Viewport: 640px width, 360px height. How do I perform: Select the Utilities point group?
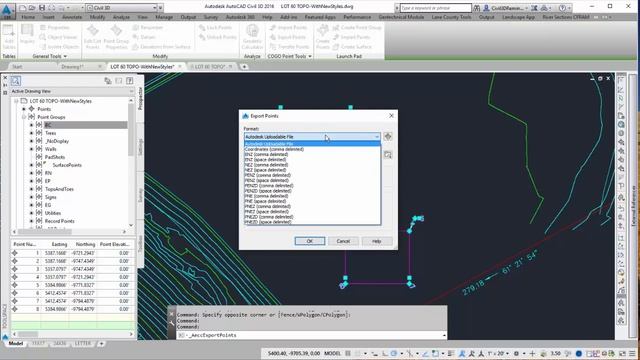(53, 213)
